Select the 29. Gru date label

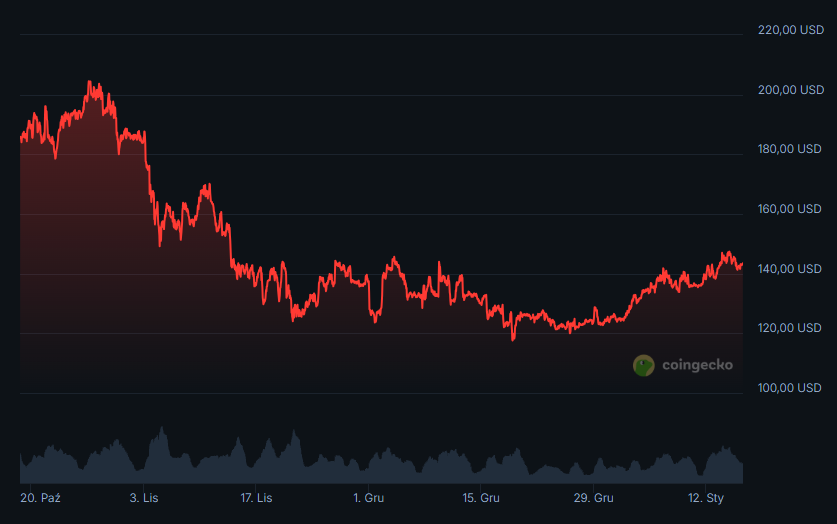click(596, 497)
